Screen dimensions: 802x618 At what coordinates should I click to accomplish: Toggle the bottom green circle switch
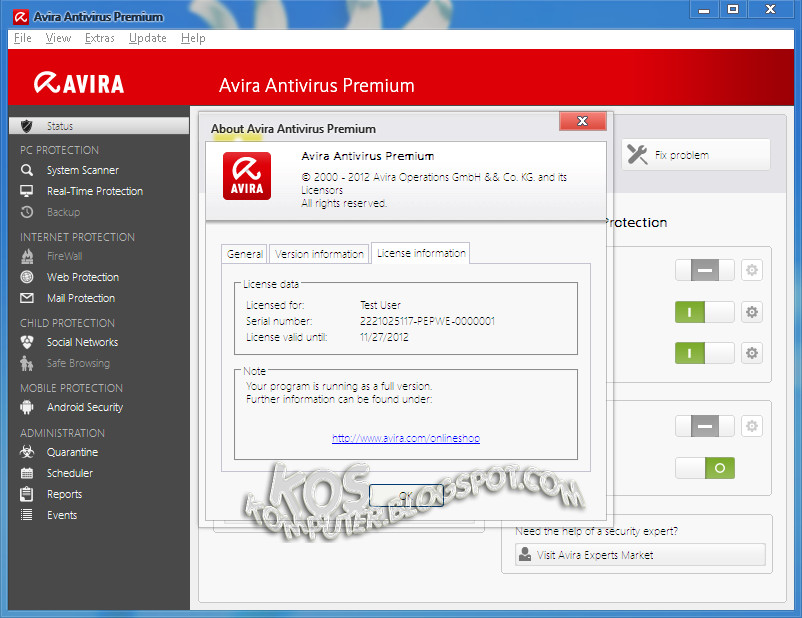(705, 468)
